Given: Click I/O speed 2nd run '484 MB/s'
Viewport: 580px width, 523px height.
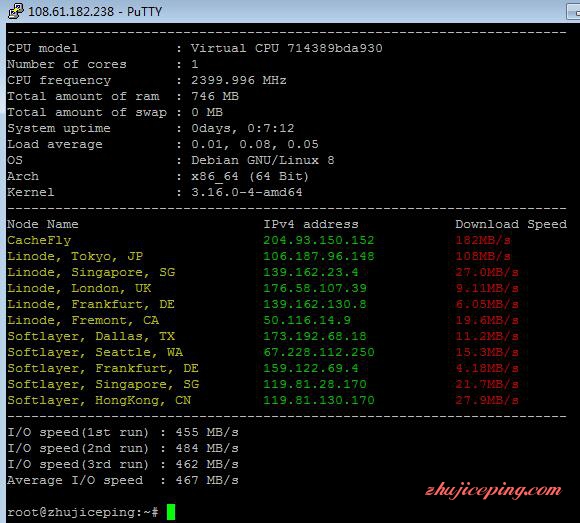Looking at the screenshot, I should [207, 448].
